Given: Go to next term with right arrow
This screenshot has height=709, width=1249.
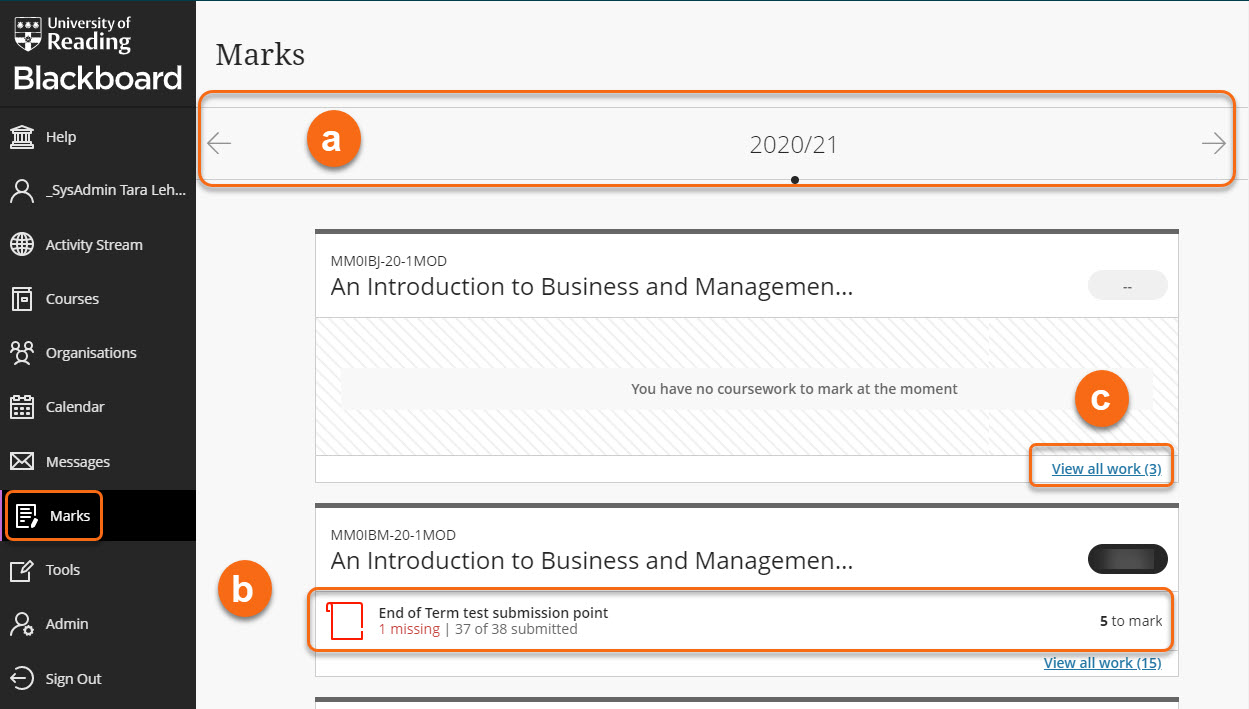Looking at the screenshot, I should [1213, 144].
